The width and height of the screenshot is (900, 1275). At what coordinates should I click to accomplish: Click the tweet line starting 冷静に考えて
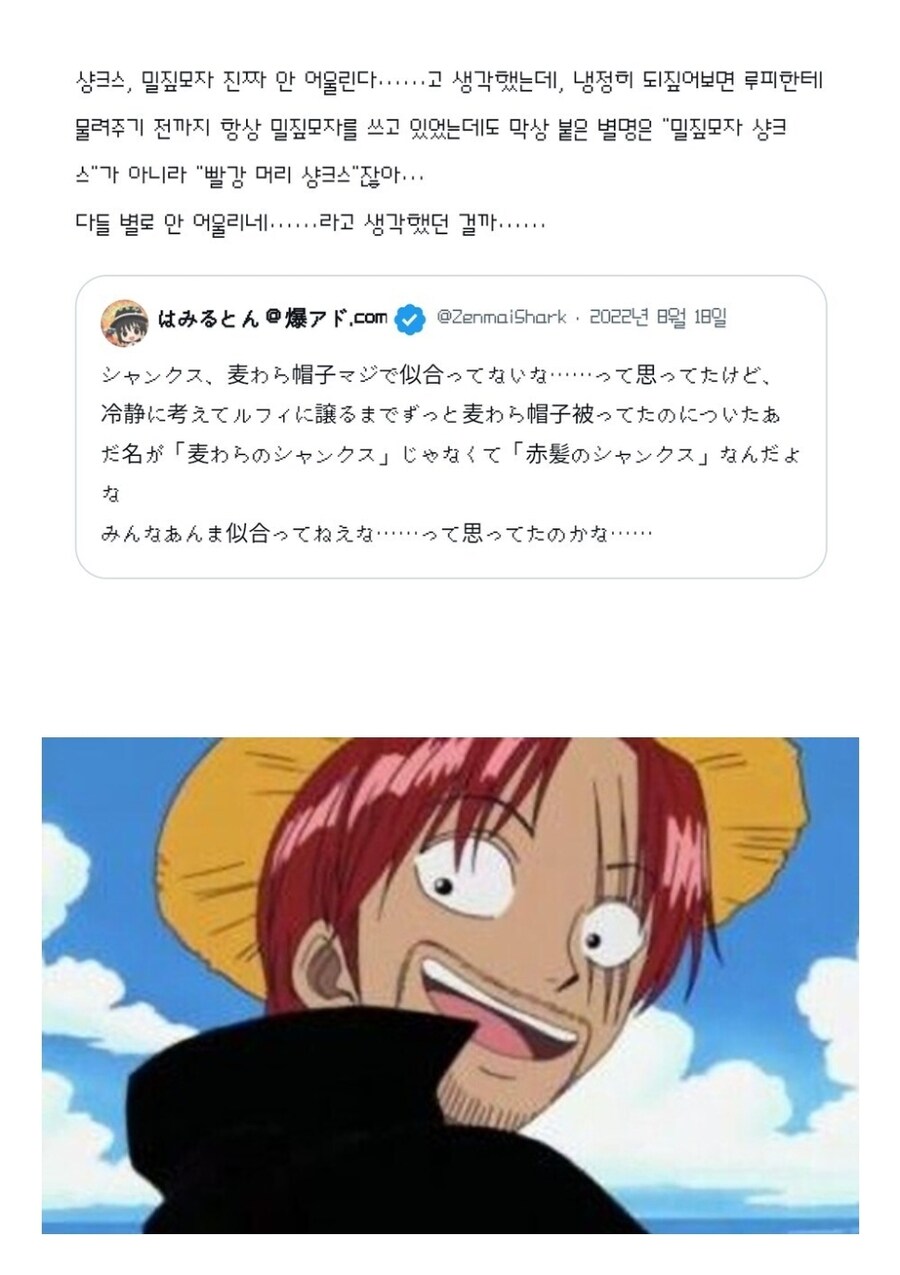(450, 414)
